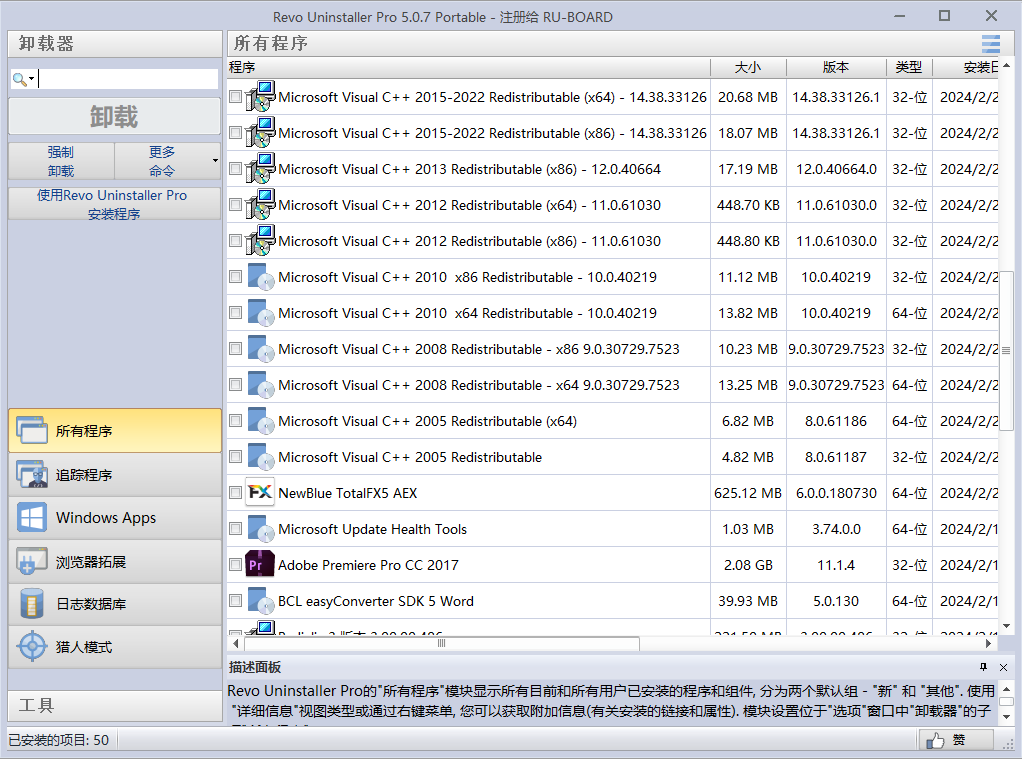Open the 日志数据库 logs database icon
Viewport: 1022px width, 759px height.
point(32,604)
